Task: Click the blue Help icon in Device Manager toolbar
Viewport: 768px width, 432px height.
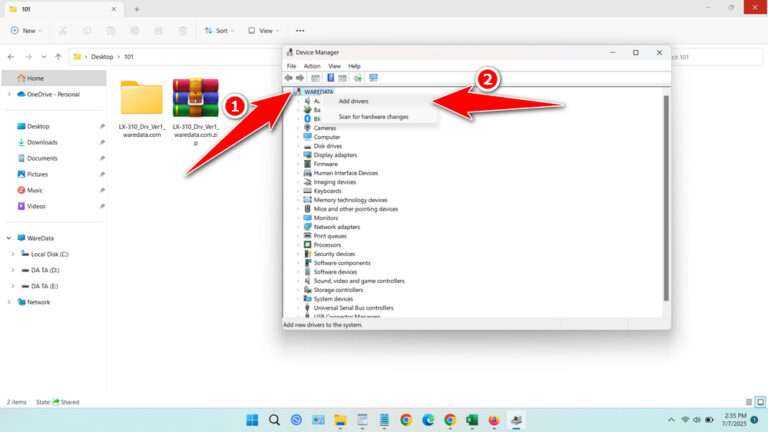Action: (330, 77)
